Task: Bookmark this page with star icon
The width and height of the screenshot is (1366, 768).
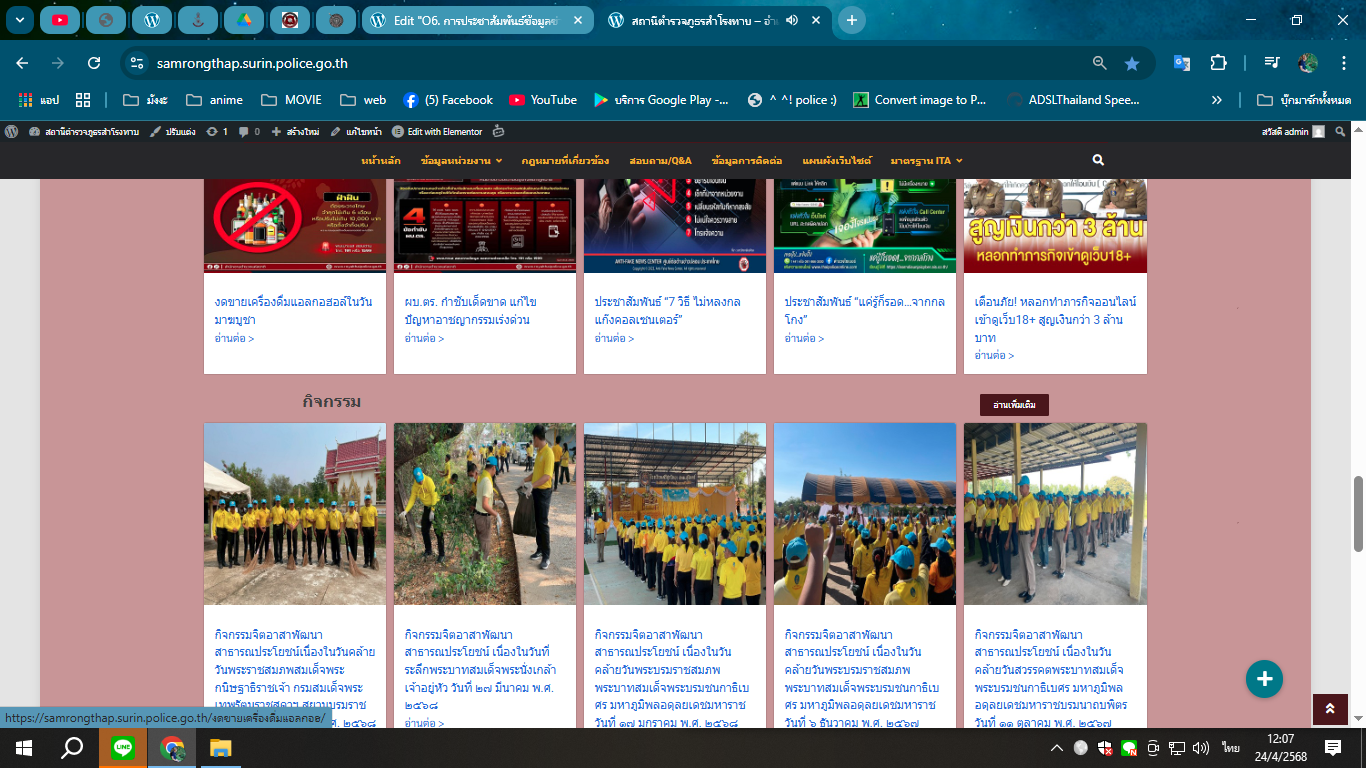Action: [1131, 63]
